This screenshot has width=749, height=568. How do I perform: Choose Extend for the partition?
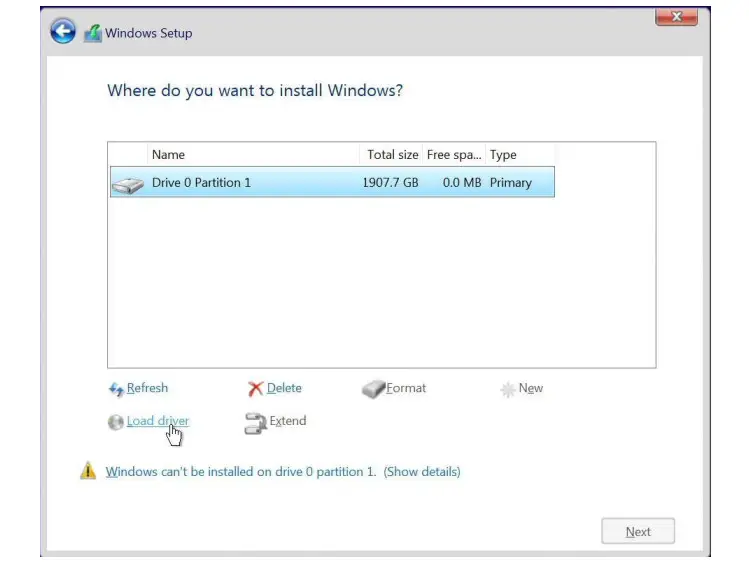288,421
